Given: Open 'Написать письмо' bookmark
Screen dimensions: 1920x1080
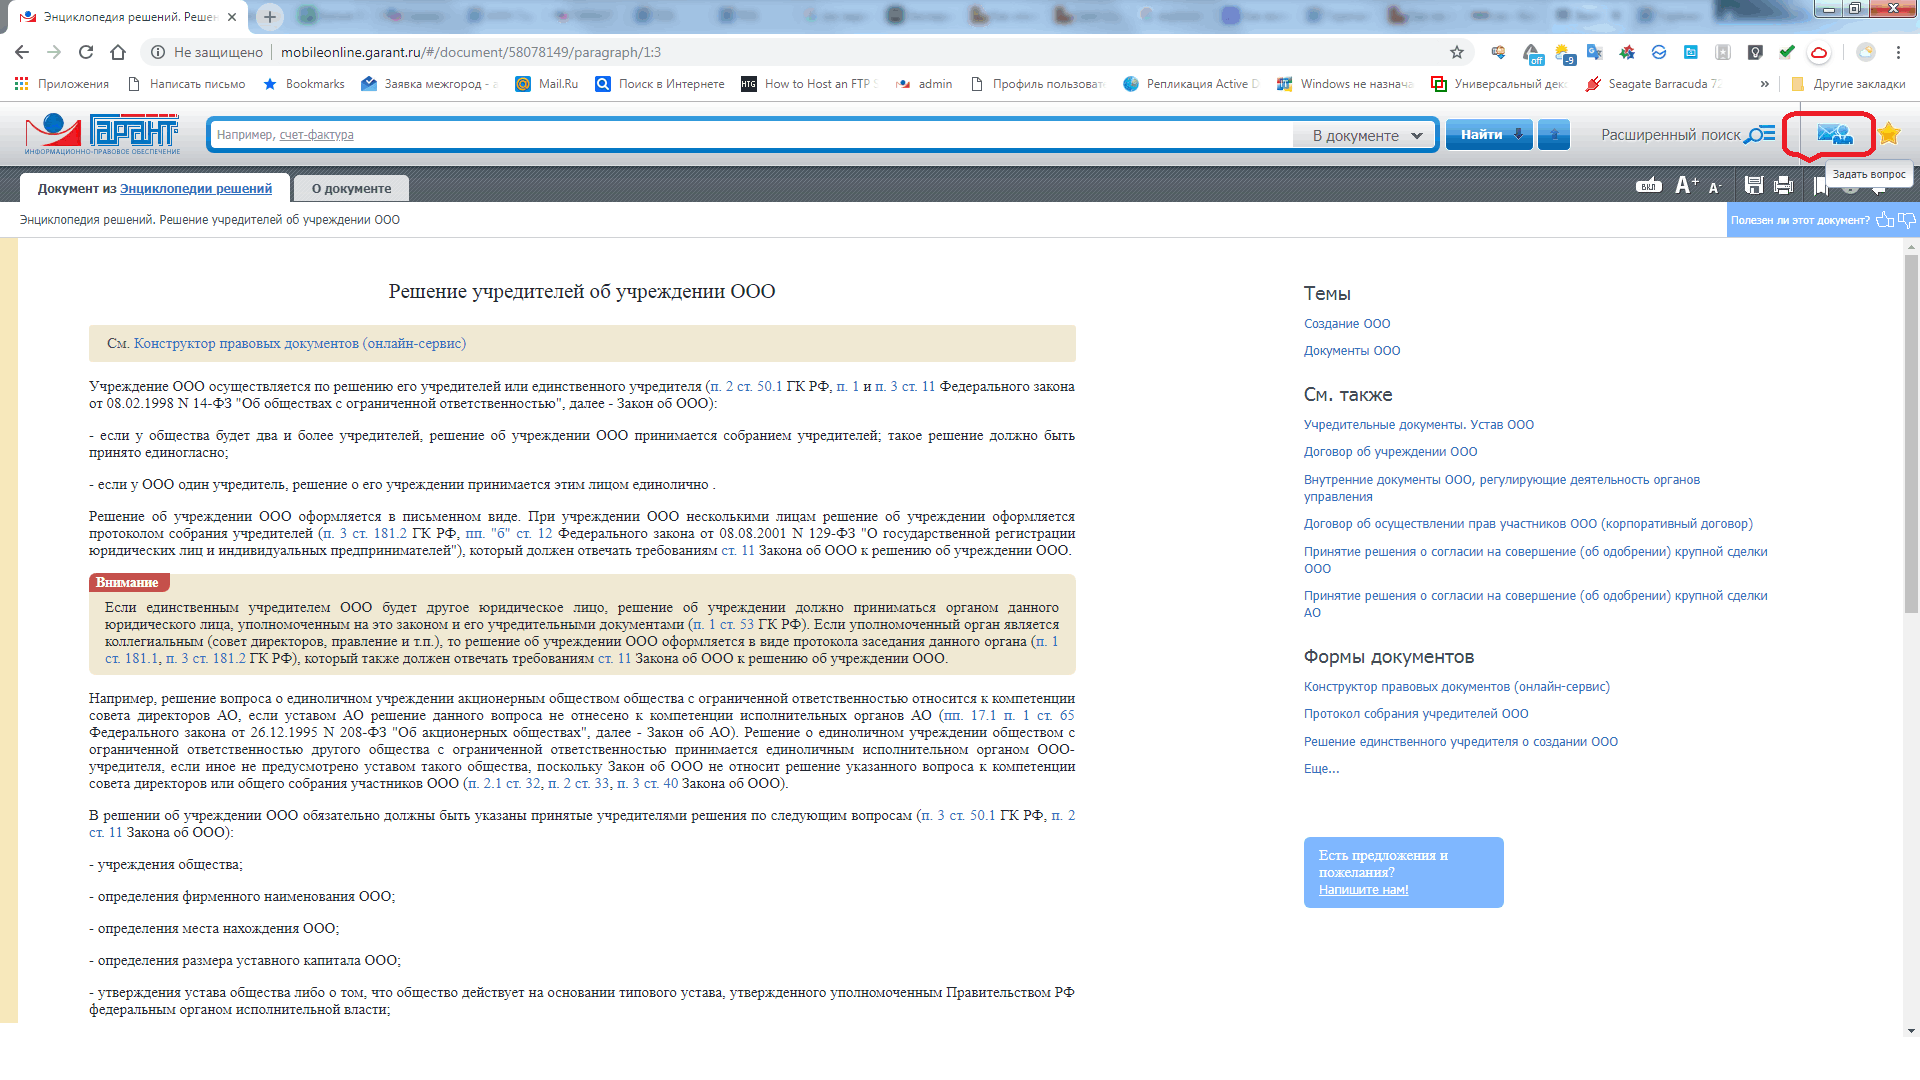Looking at the screenshot, I should (187, 84).
